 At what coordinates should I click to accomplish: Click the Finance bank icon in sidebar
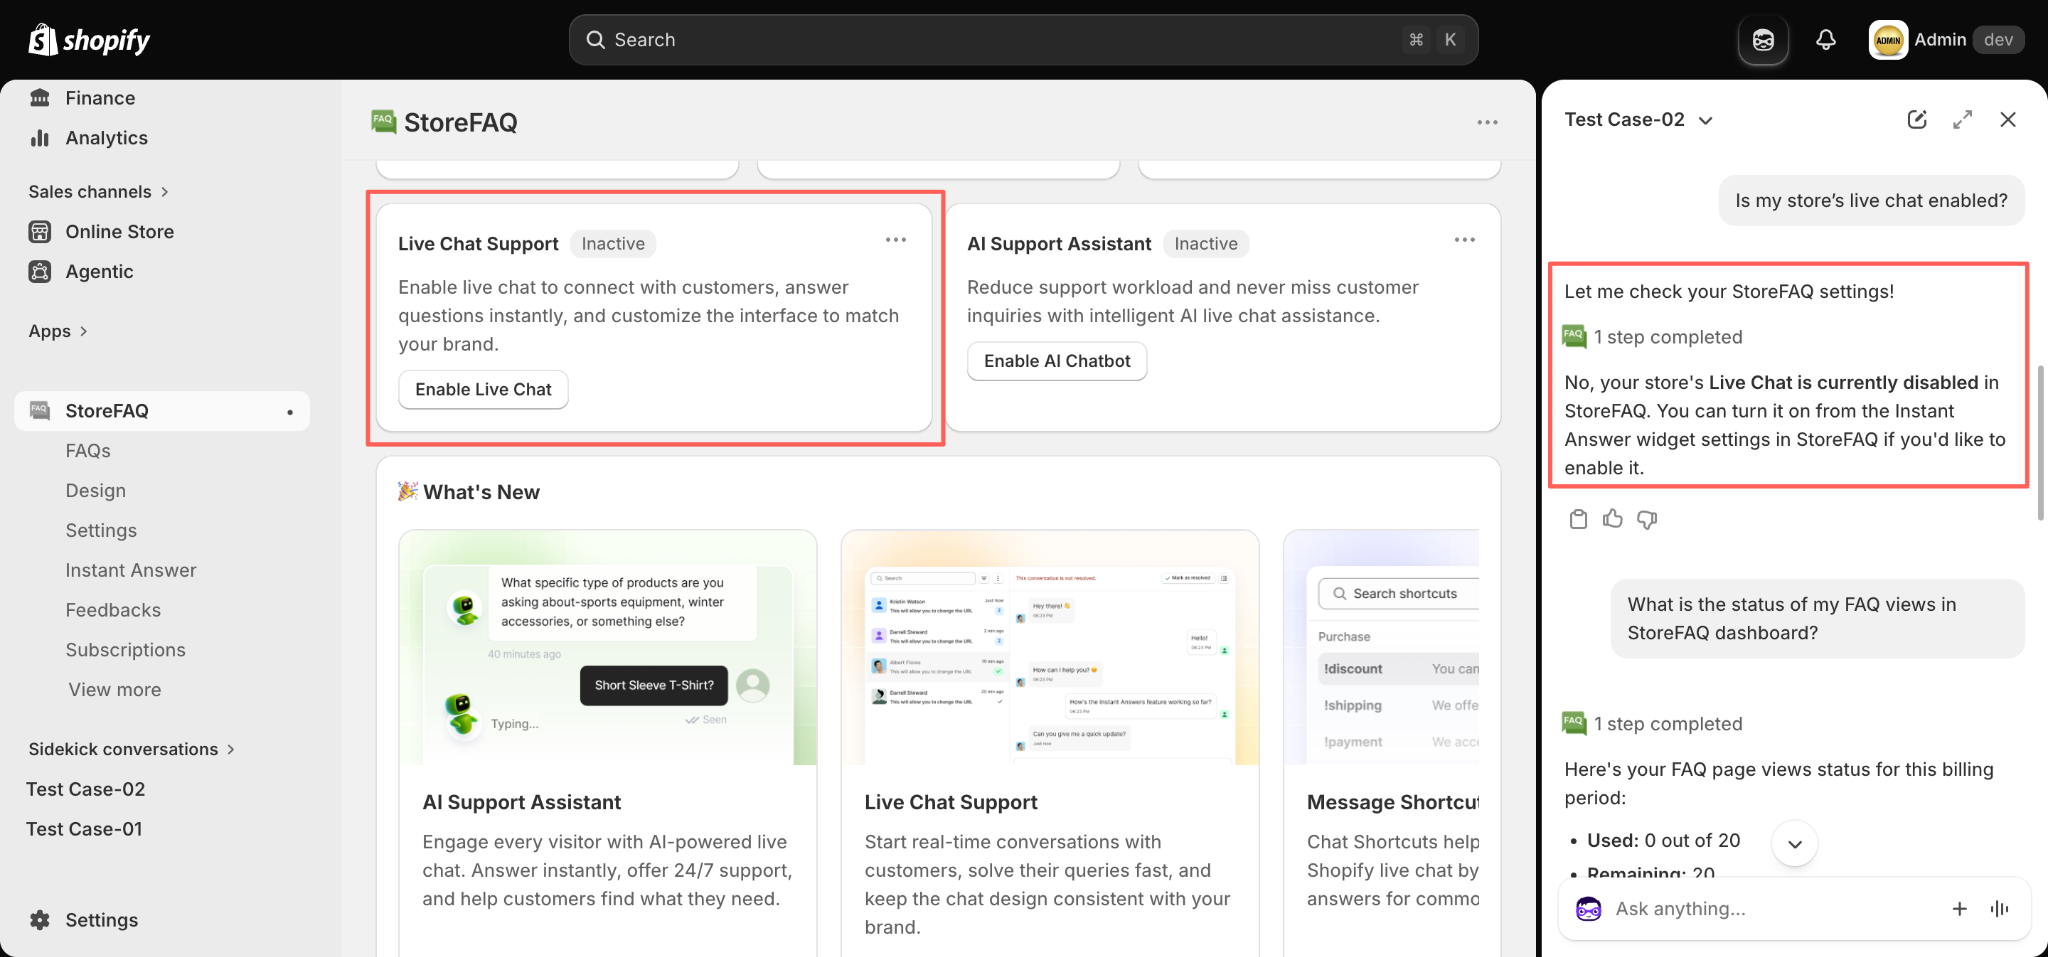coord(40,98)
